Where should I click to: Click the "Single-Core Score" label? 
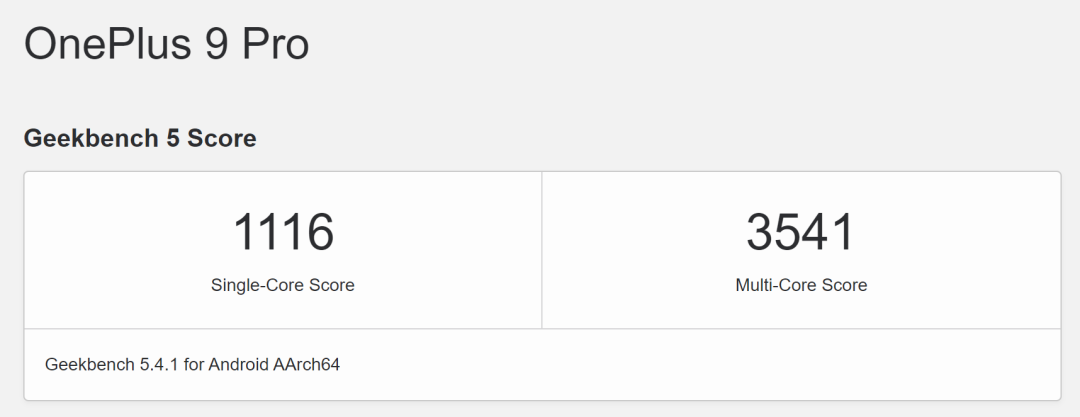pyautogui.click(x=283, y=285)
